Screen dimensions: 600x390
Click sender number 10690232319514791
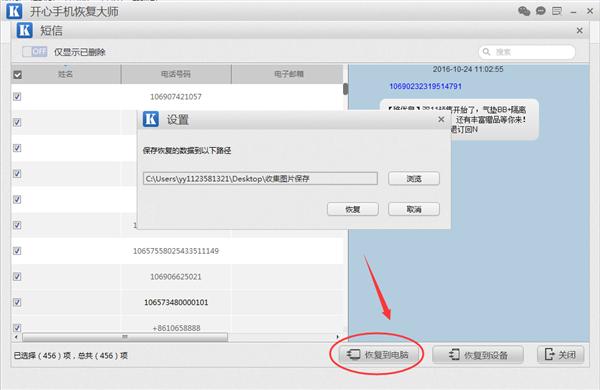pyautogui.click(x=425, y=86)
